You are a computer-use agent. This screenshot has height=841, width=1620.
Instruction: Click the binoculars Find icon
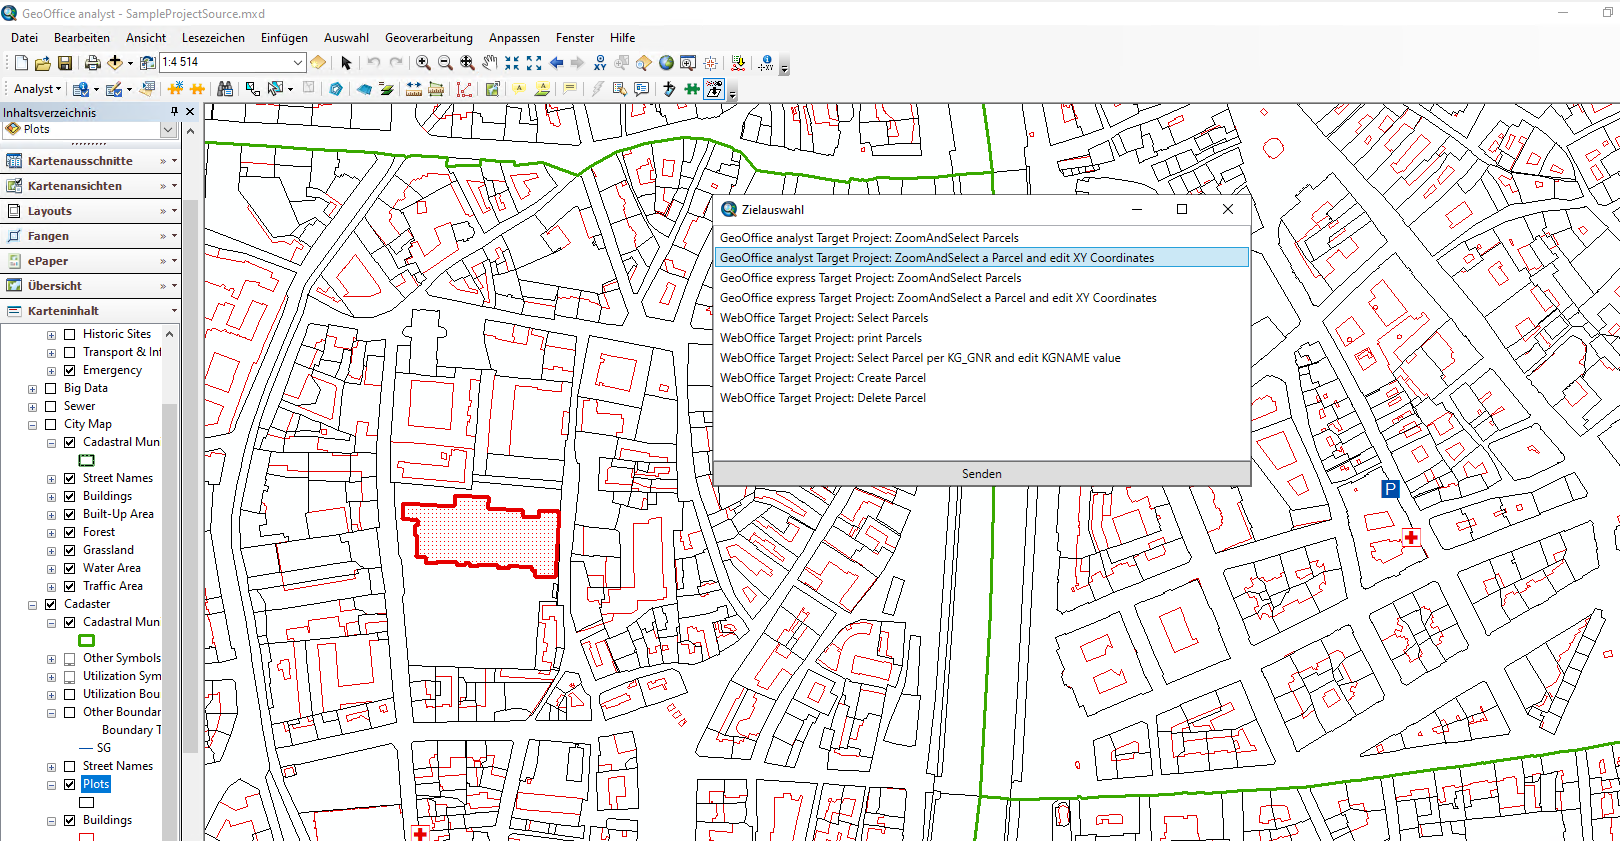click(x=225, y=89)
